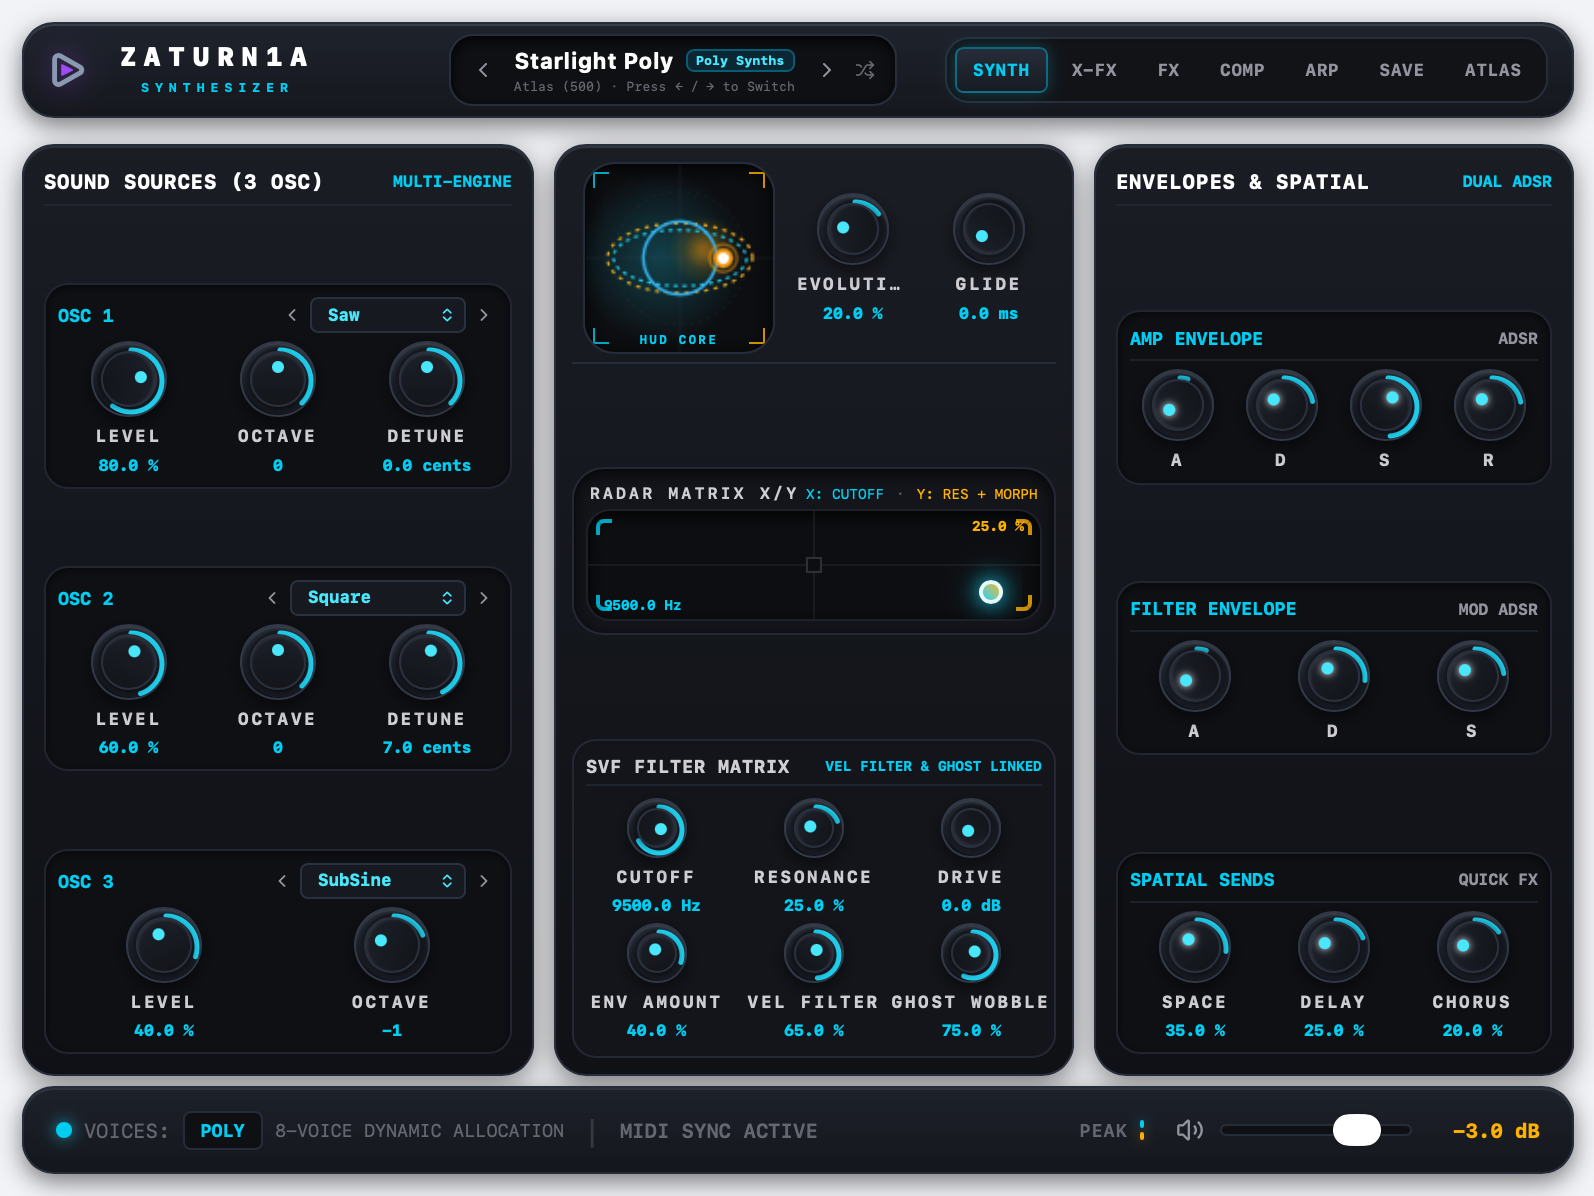Click the OSC 3 LEVEL knob
This screenshot has height=1196, width=1594.
point(163,946)
